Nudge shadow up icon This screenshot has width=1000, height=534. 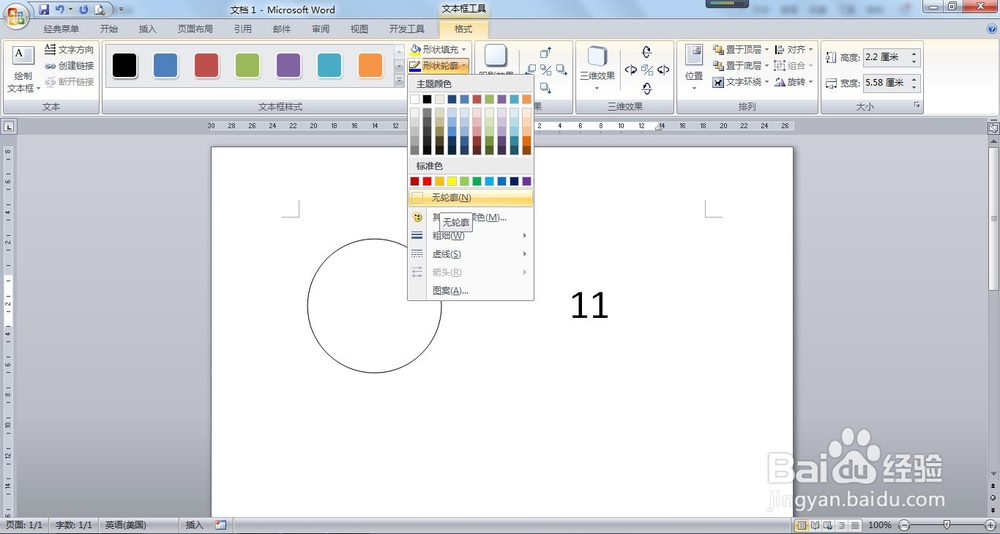click(546, 53)
